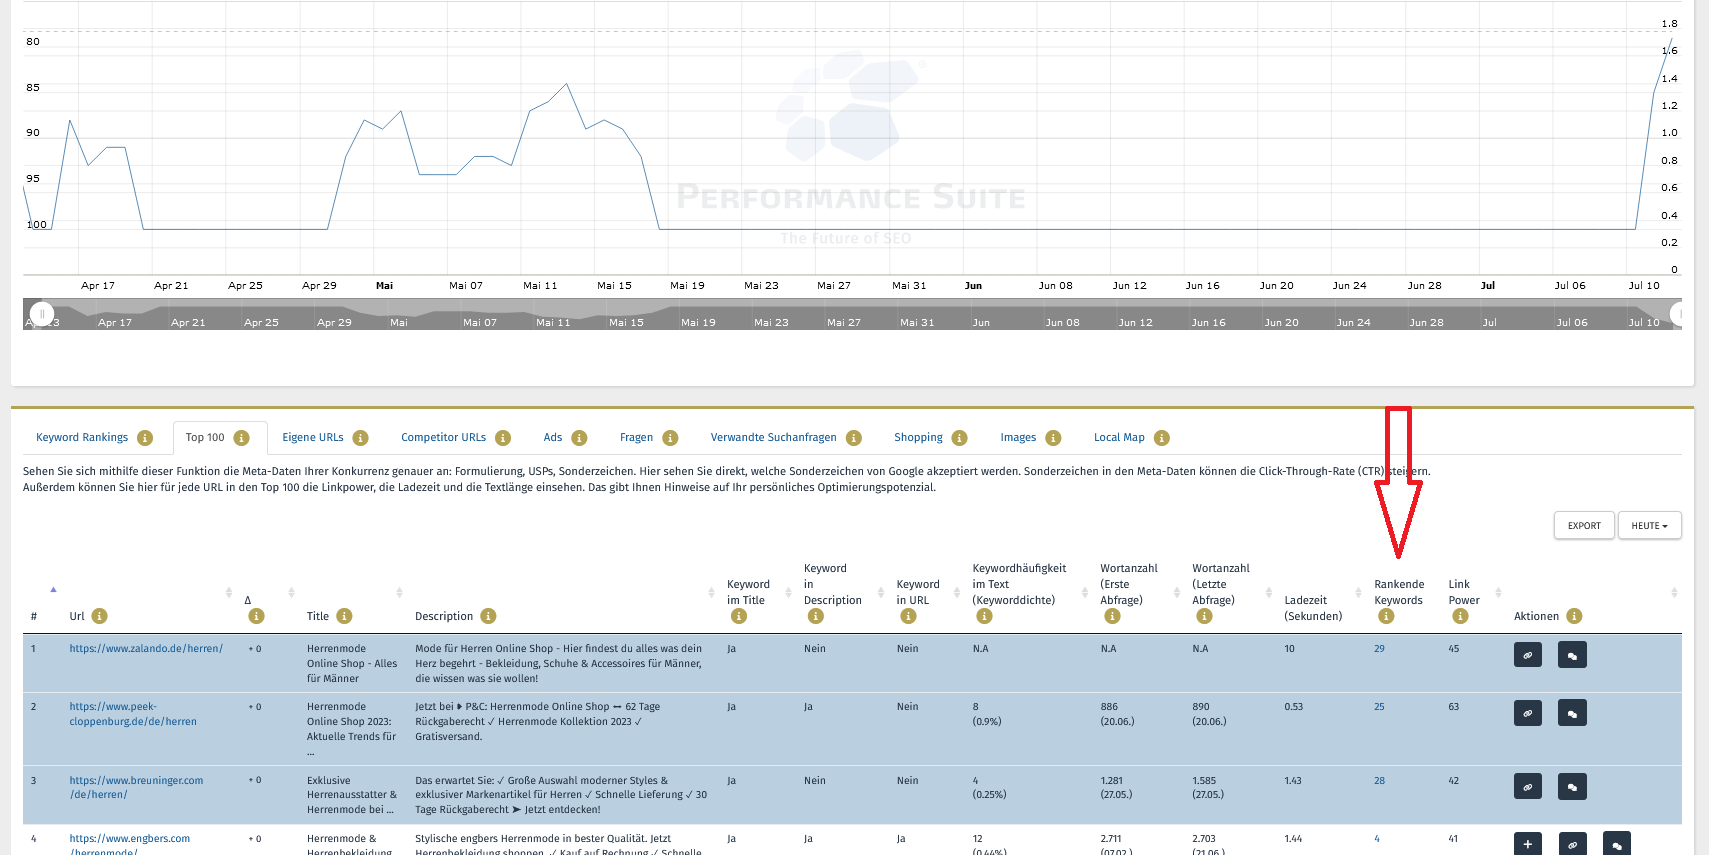Screen dimensions: 1709x855
Task: Open rankende keywords count 29
Action: pyautogui.click(x=1379, y=649)
